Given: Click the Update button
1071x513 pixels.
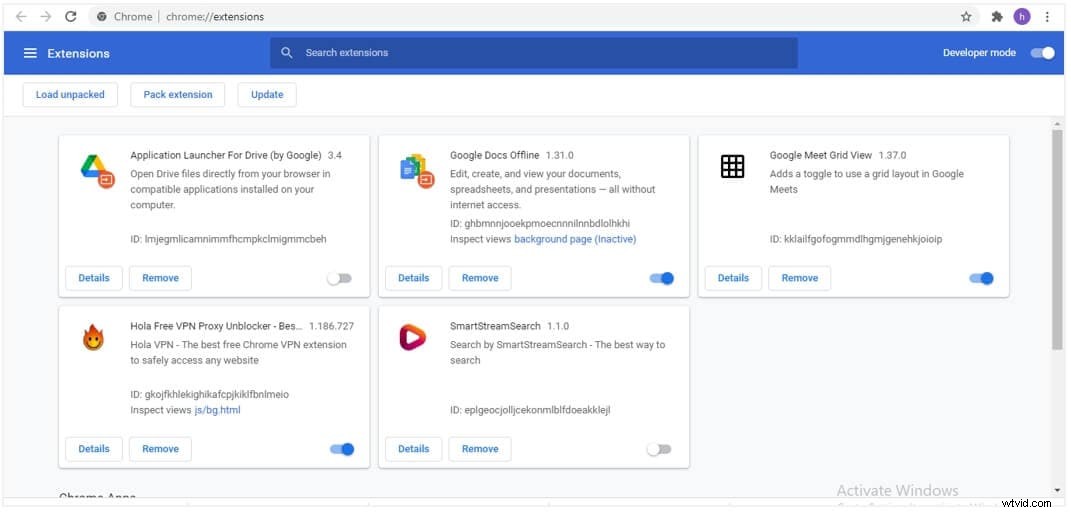Looking at the screenshot, I should [267, 95].
